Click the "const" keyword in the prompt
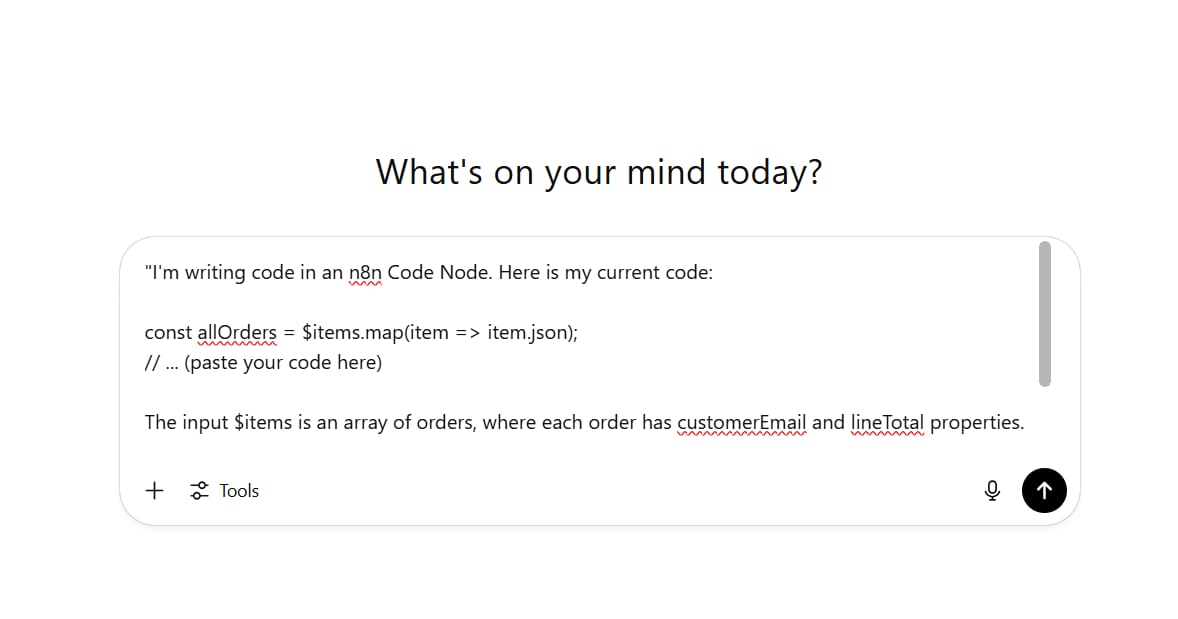 point(168,332)
